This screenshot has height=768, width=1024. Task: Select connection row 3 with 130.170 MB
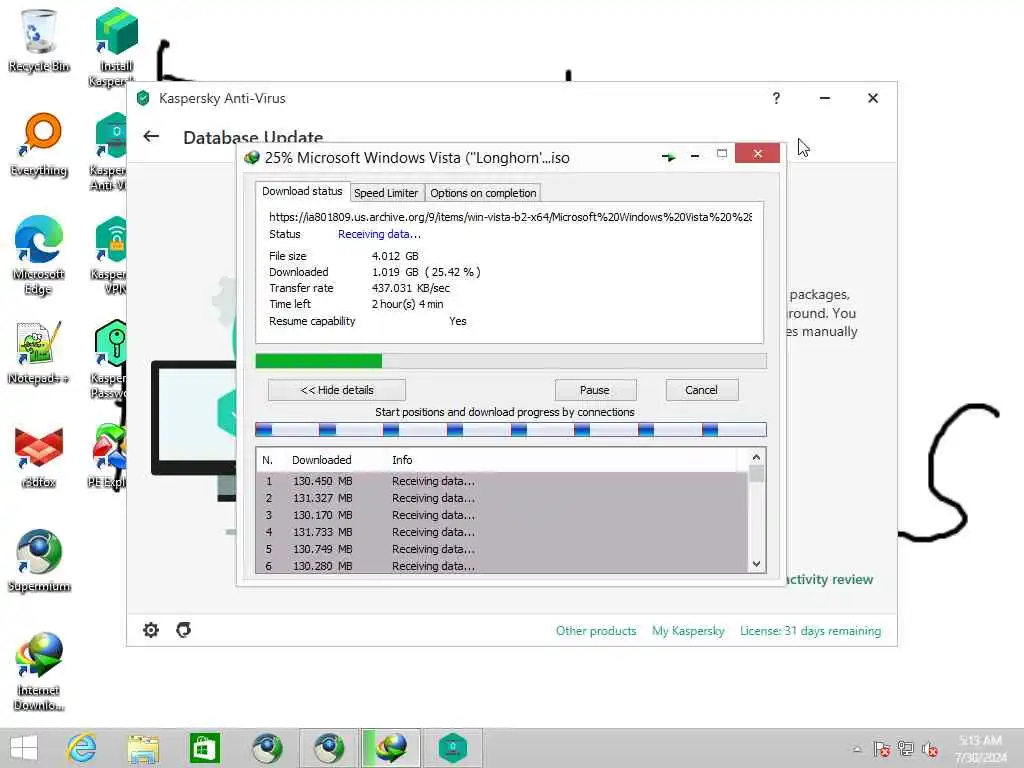click(502, 515)
